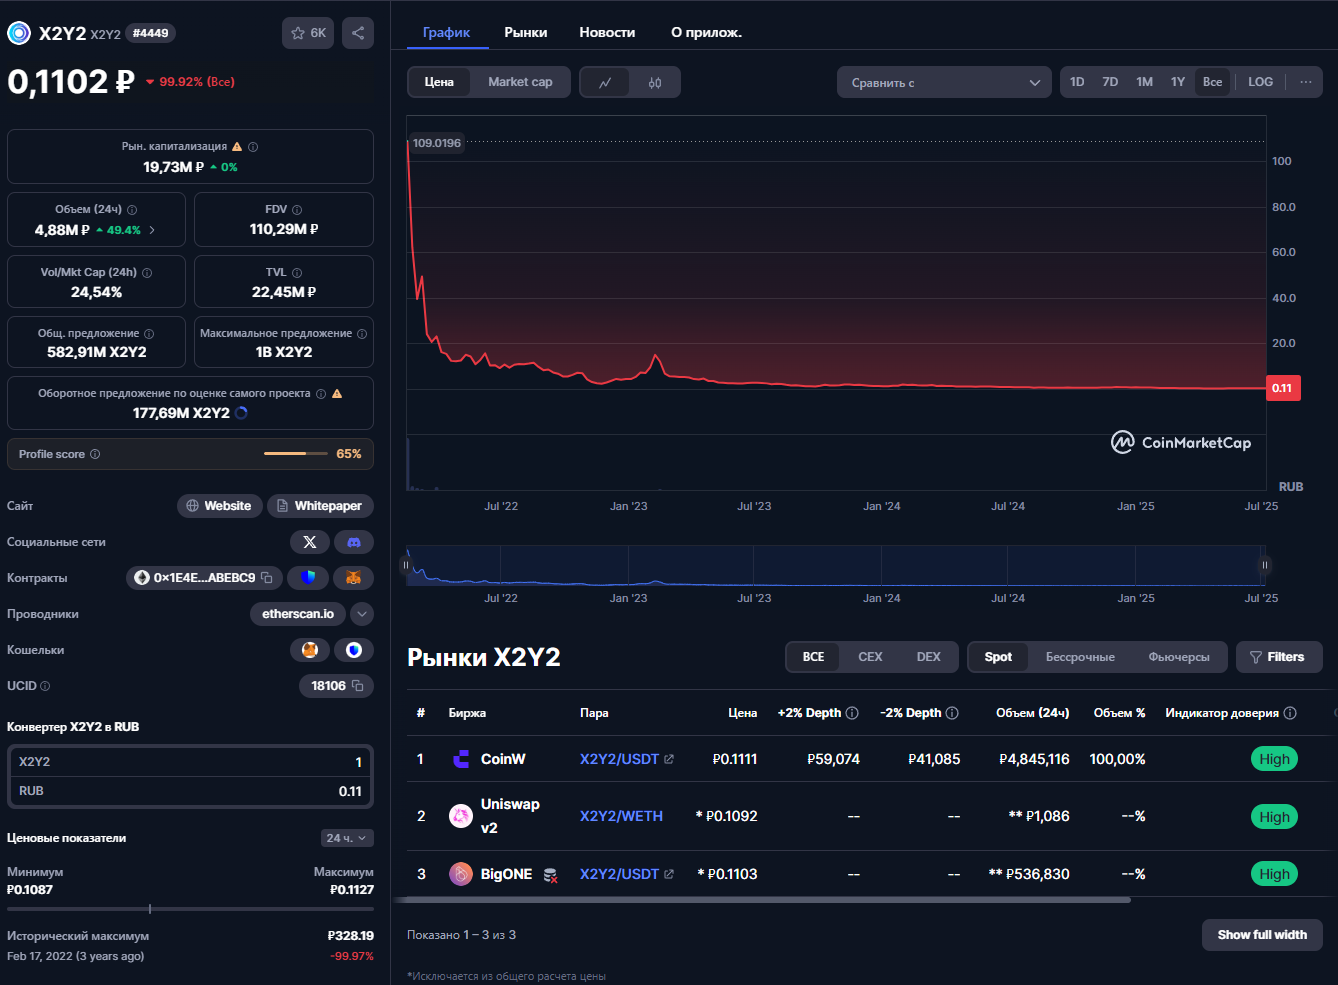
Task: Select 1M time range
Action: 1144,82
